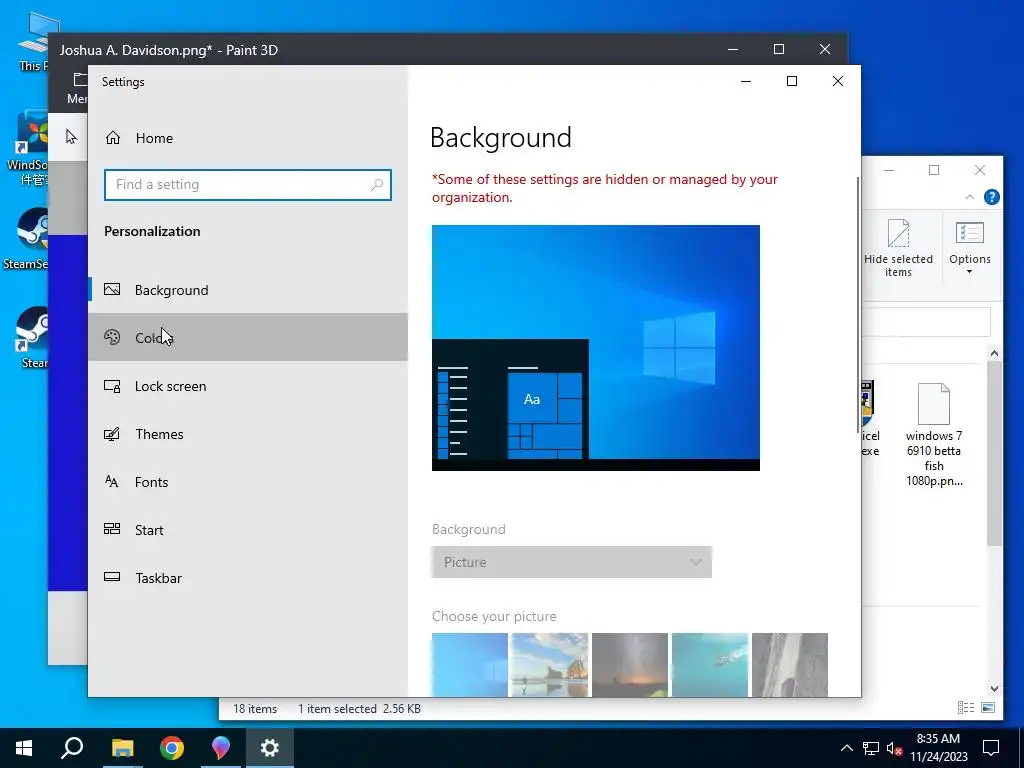Open Taskbar personalization settings

(x=248, y=578)
